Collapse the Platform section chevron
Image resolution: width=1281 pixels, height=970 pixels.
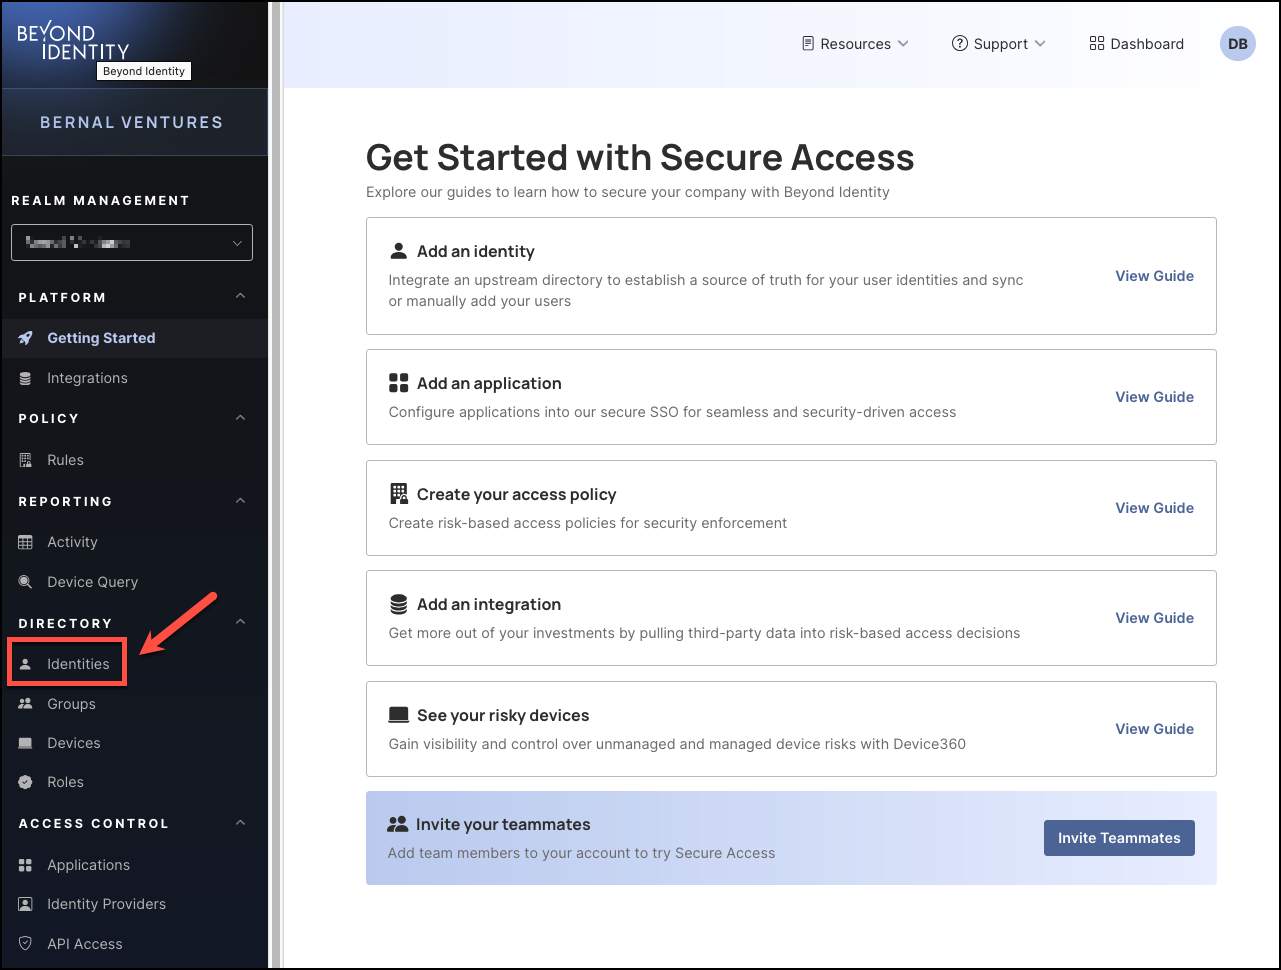[240, 296]
